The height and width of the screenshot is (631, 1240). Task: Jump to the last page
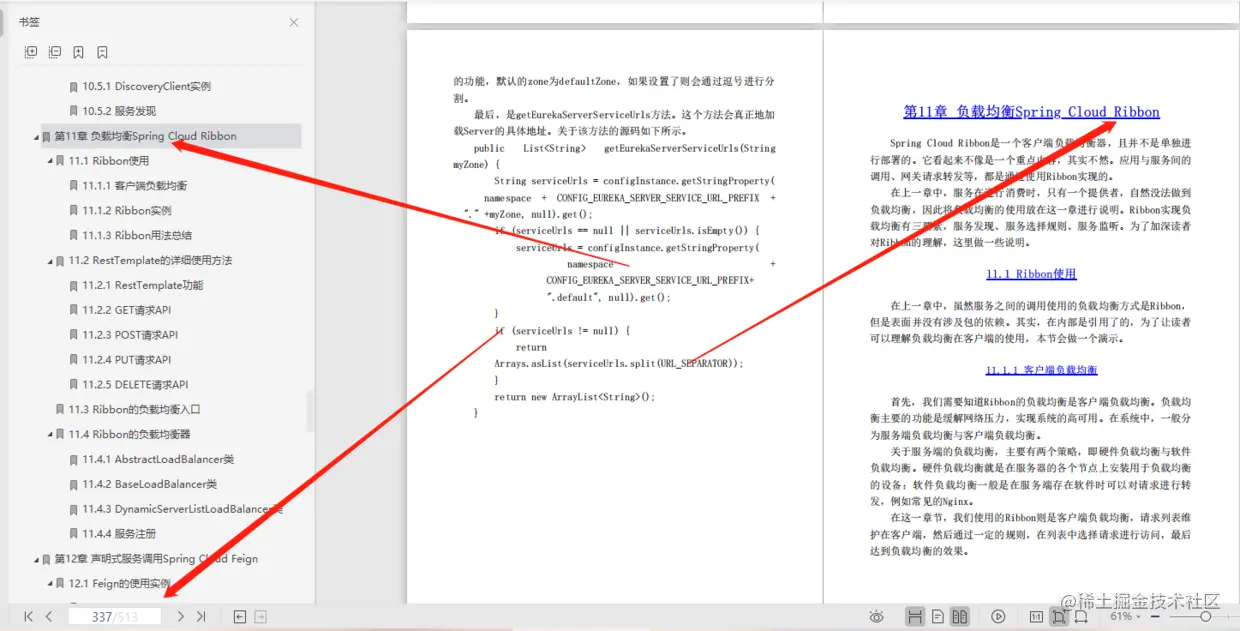pos(200,617)
